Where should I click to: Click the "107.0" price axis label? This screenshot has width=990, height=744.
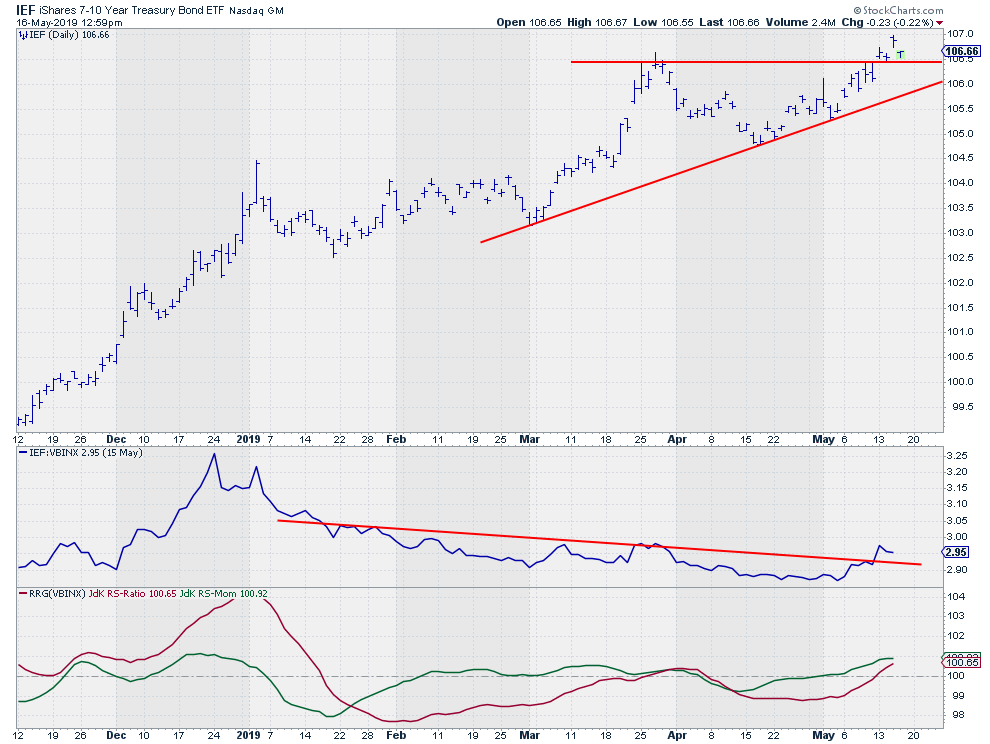pyautogui.click(x=958, y=33)
